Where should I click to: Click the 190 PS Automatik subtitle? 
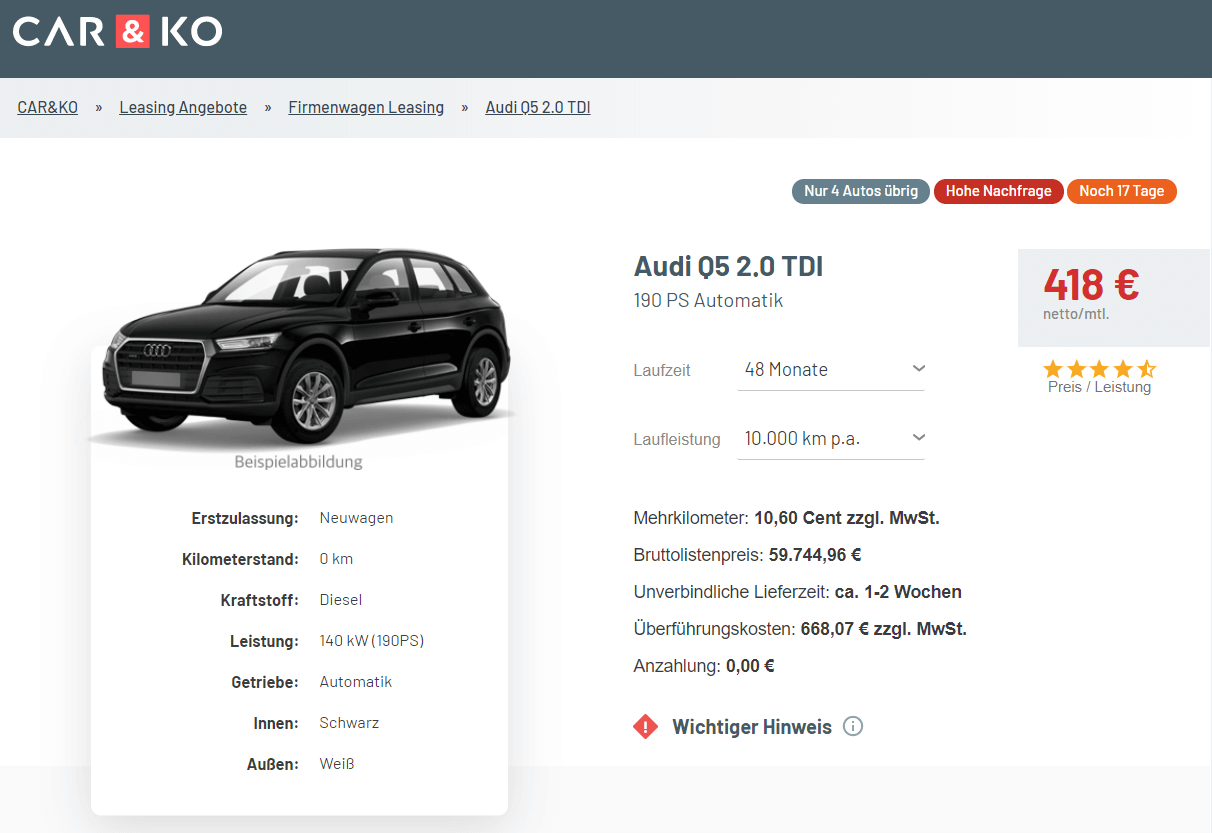(708, 301)
